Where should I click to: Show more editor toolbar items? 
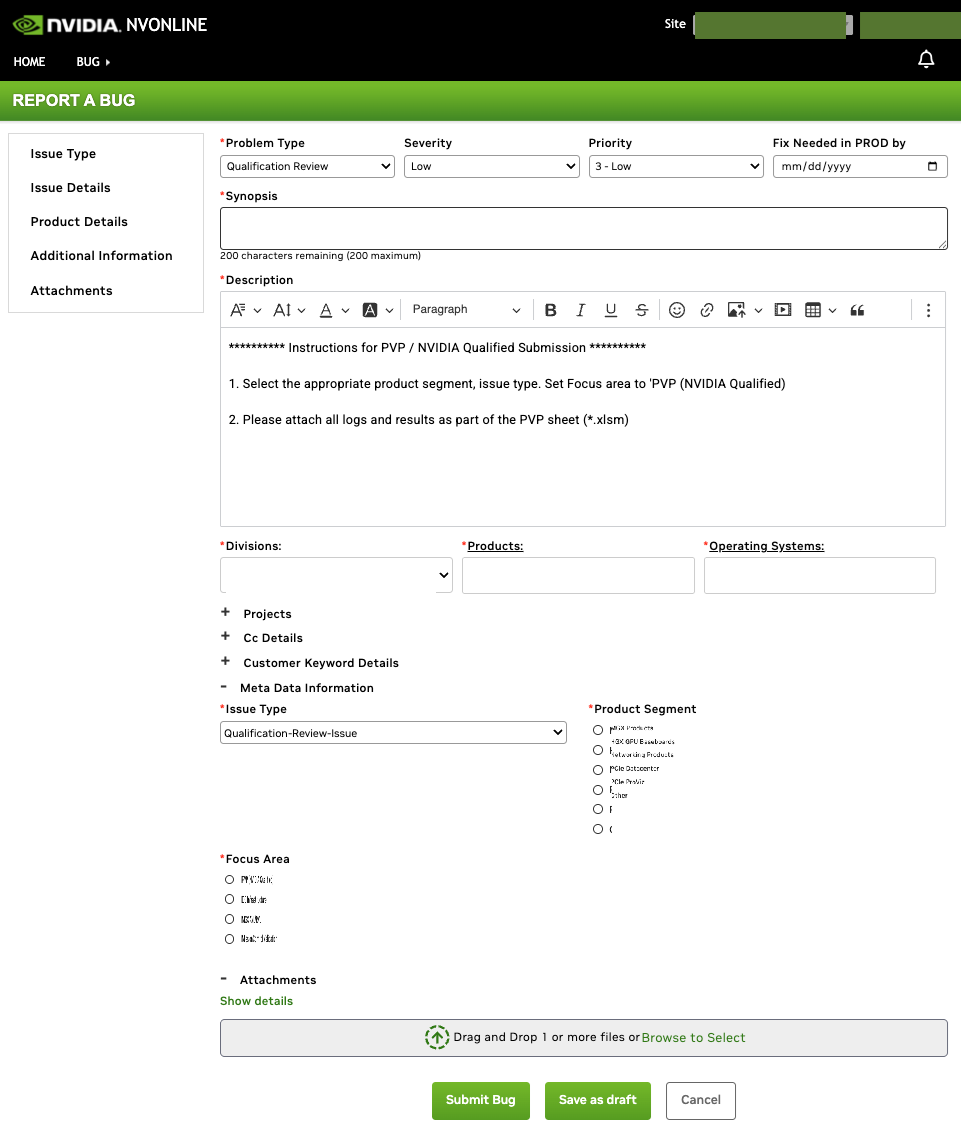[x=928, y=310]
